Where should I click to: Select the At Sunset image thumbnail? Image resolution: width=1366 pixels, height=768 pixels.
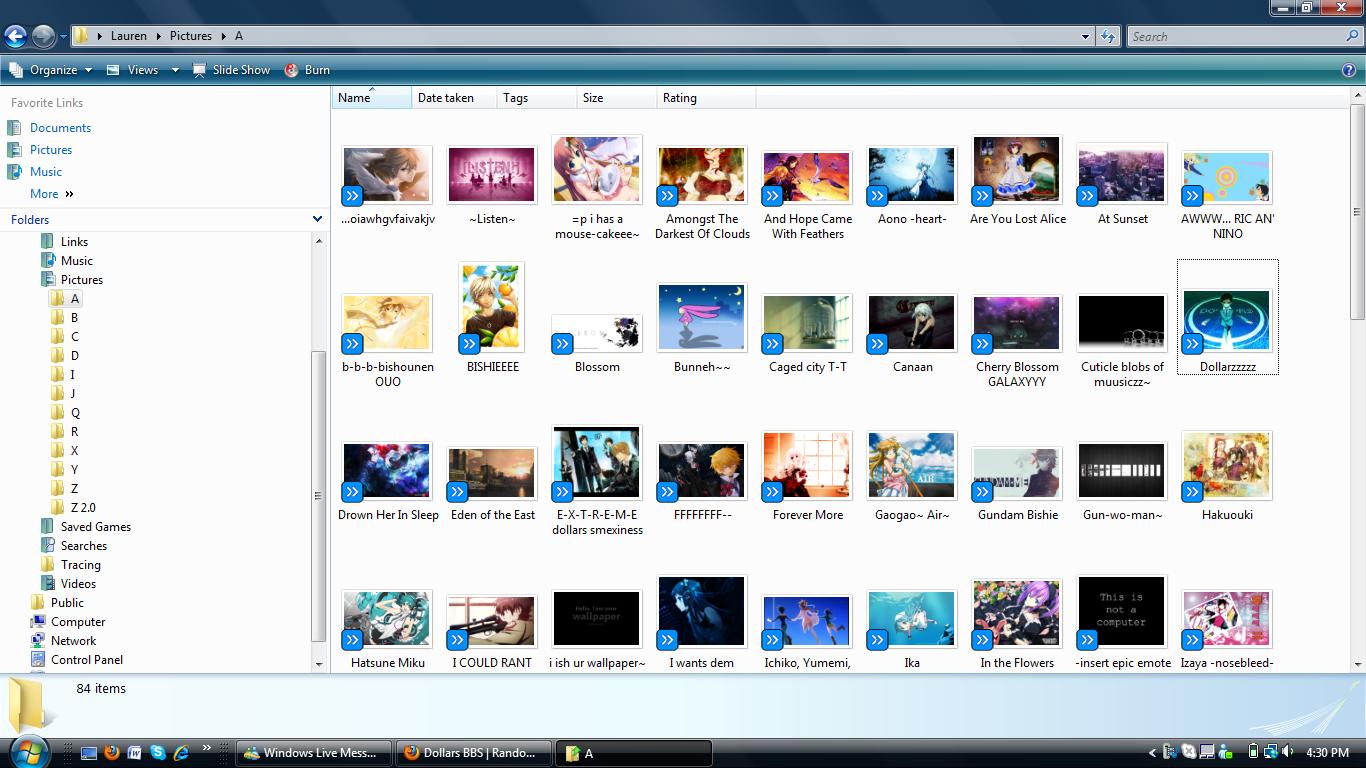point(1122,175)
